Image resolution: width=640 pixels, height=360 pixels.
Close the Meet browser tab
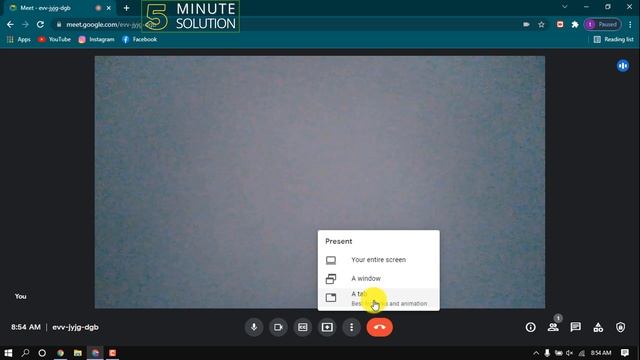109,8
